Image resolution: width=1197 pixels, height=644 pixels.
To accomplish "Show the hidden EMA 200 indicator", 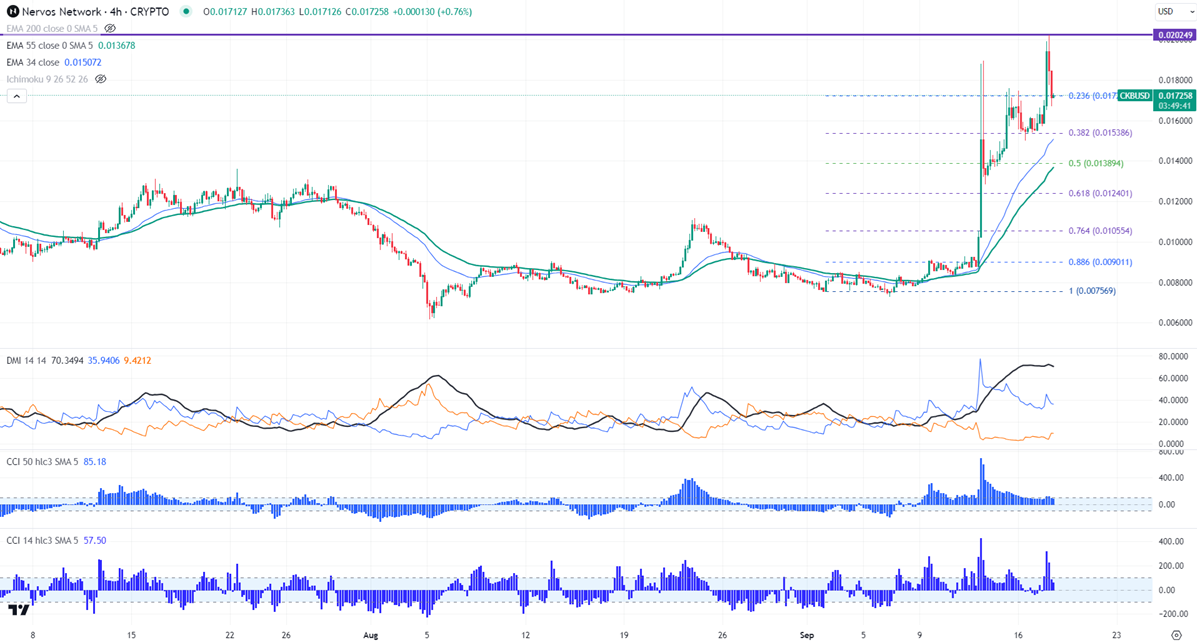I will [x=110, y=28].
